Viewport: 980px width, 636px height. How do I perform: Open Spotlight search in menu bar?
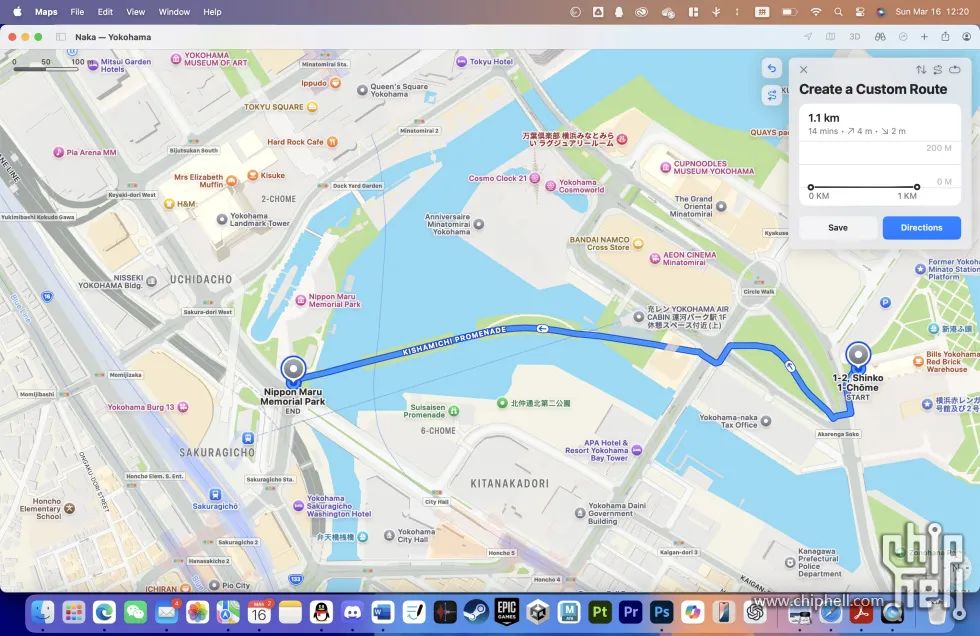click(838, 12)
